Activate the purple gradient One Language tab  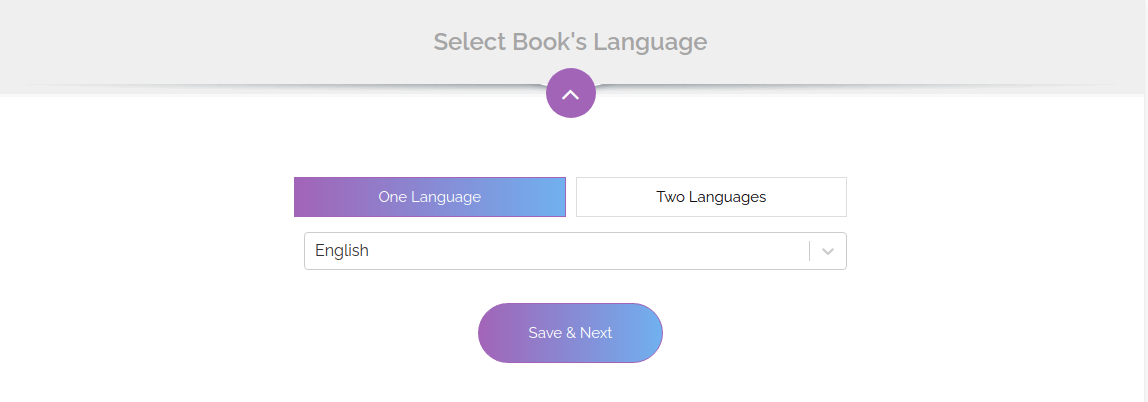coord(430,197)
